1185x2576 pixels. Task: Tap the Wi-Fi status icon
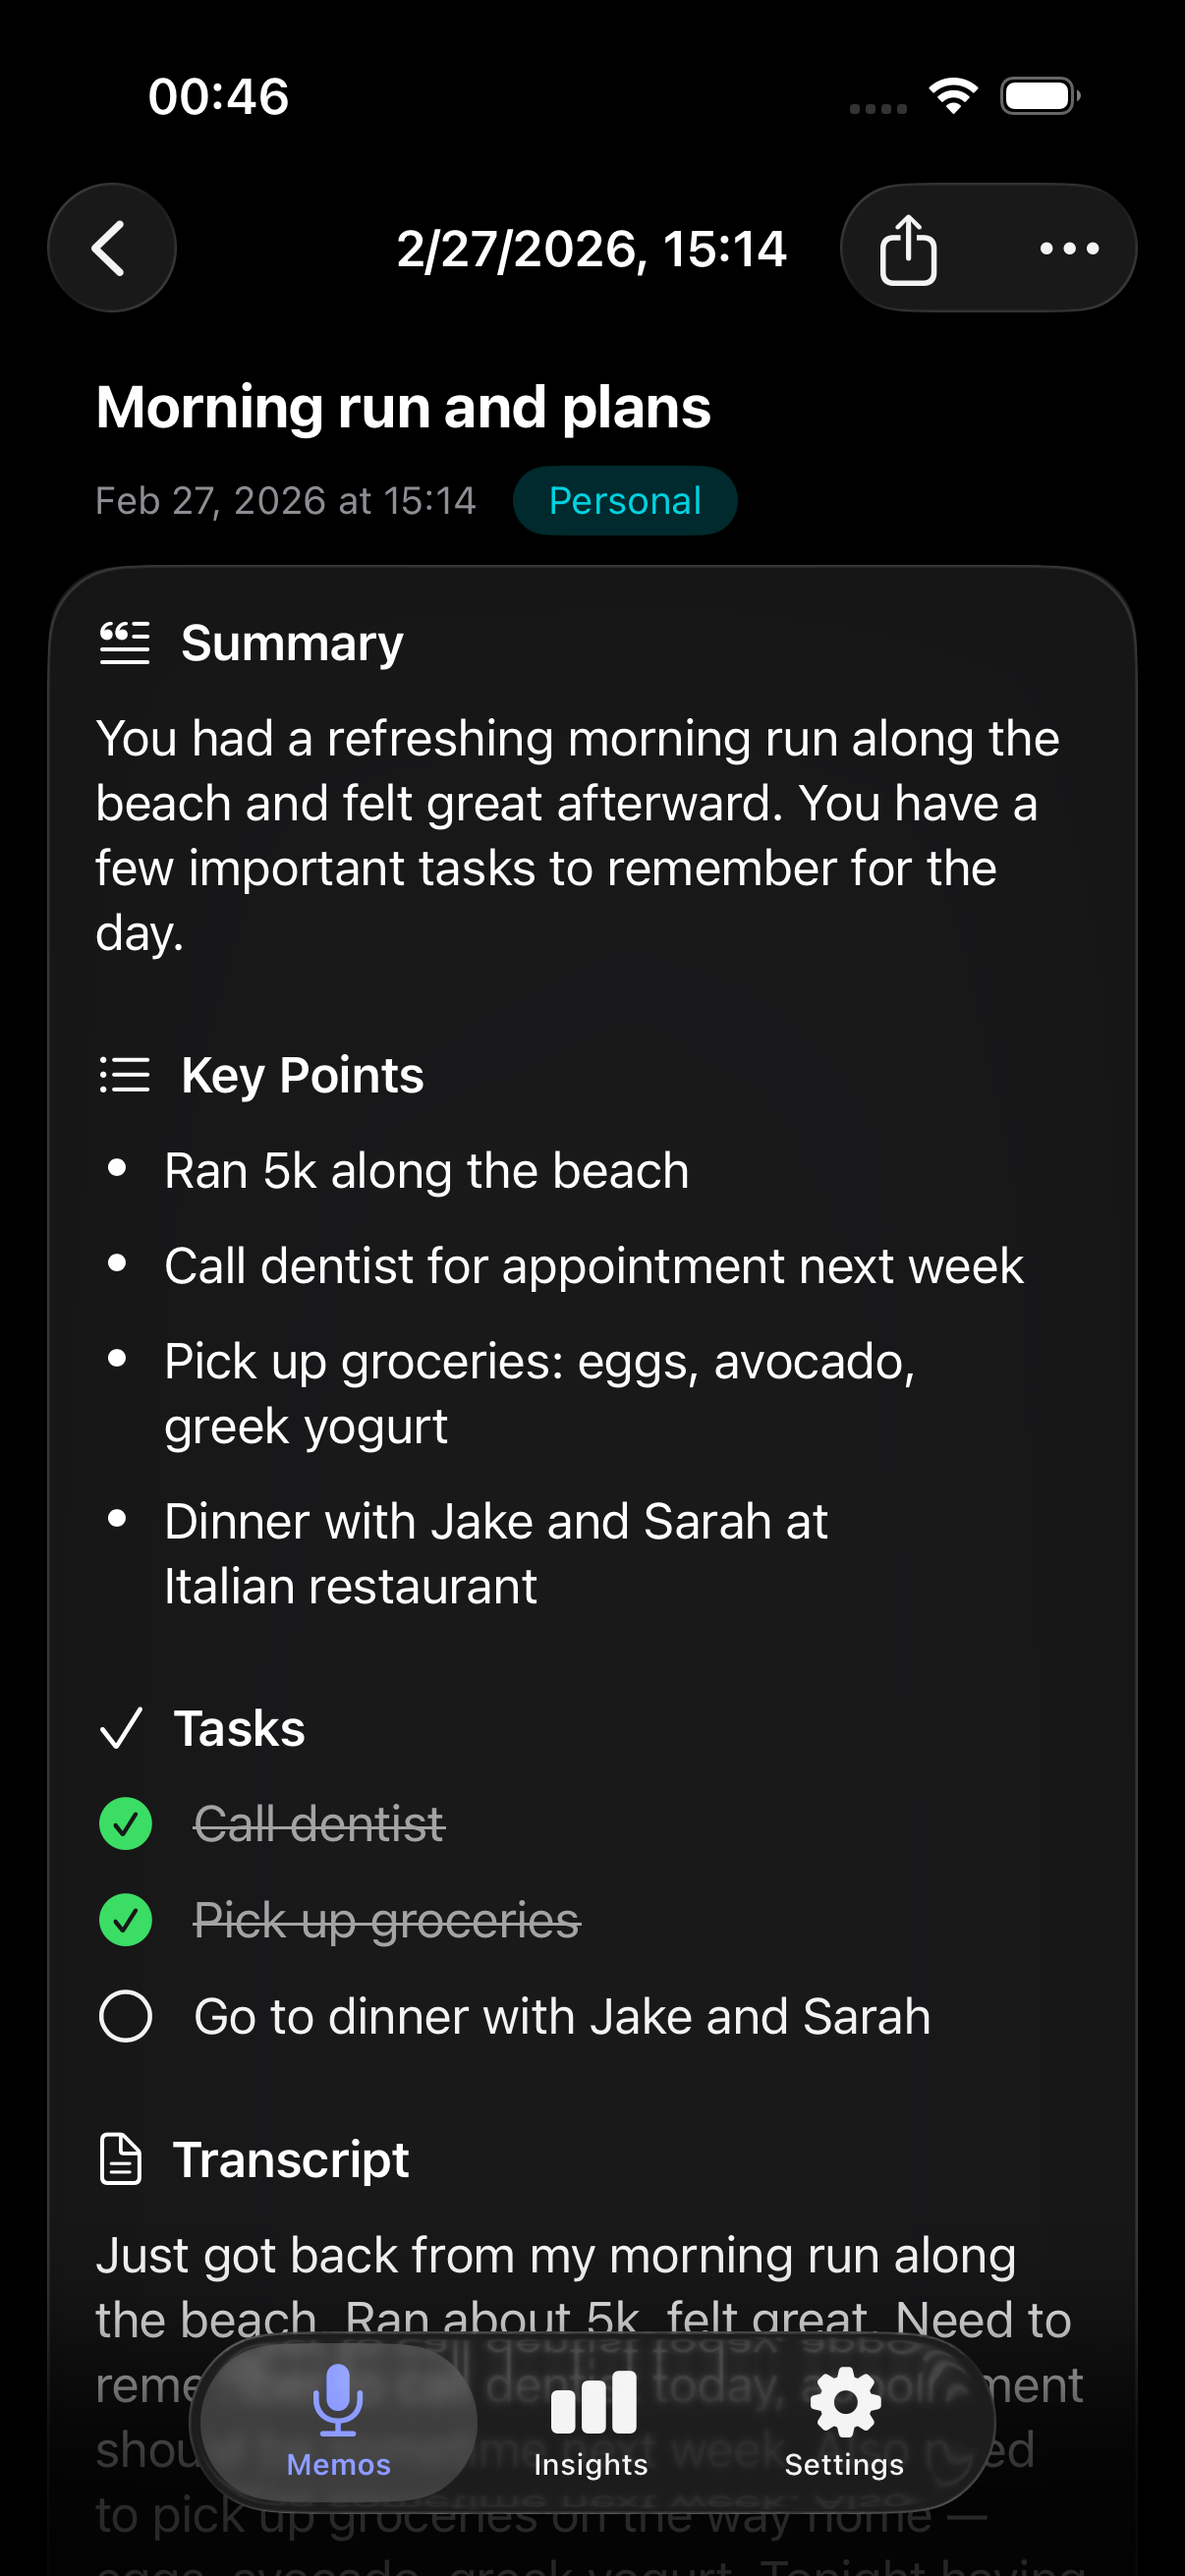pyautogui.click(x=953, y=96)
